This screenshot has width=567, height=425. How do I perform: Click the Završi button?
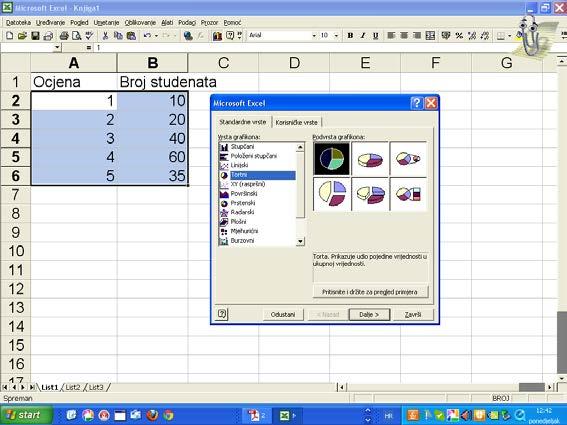coord(413,314)
